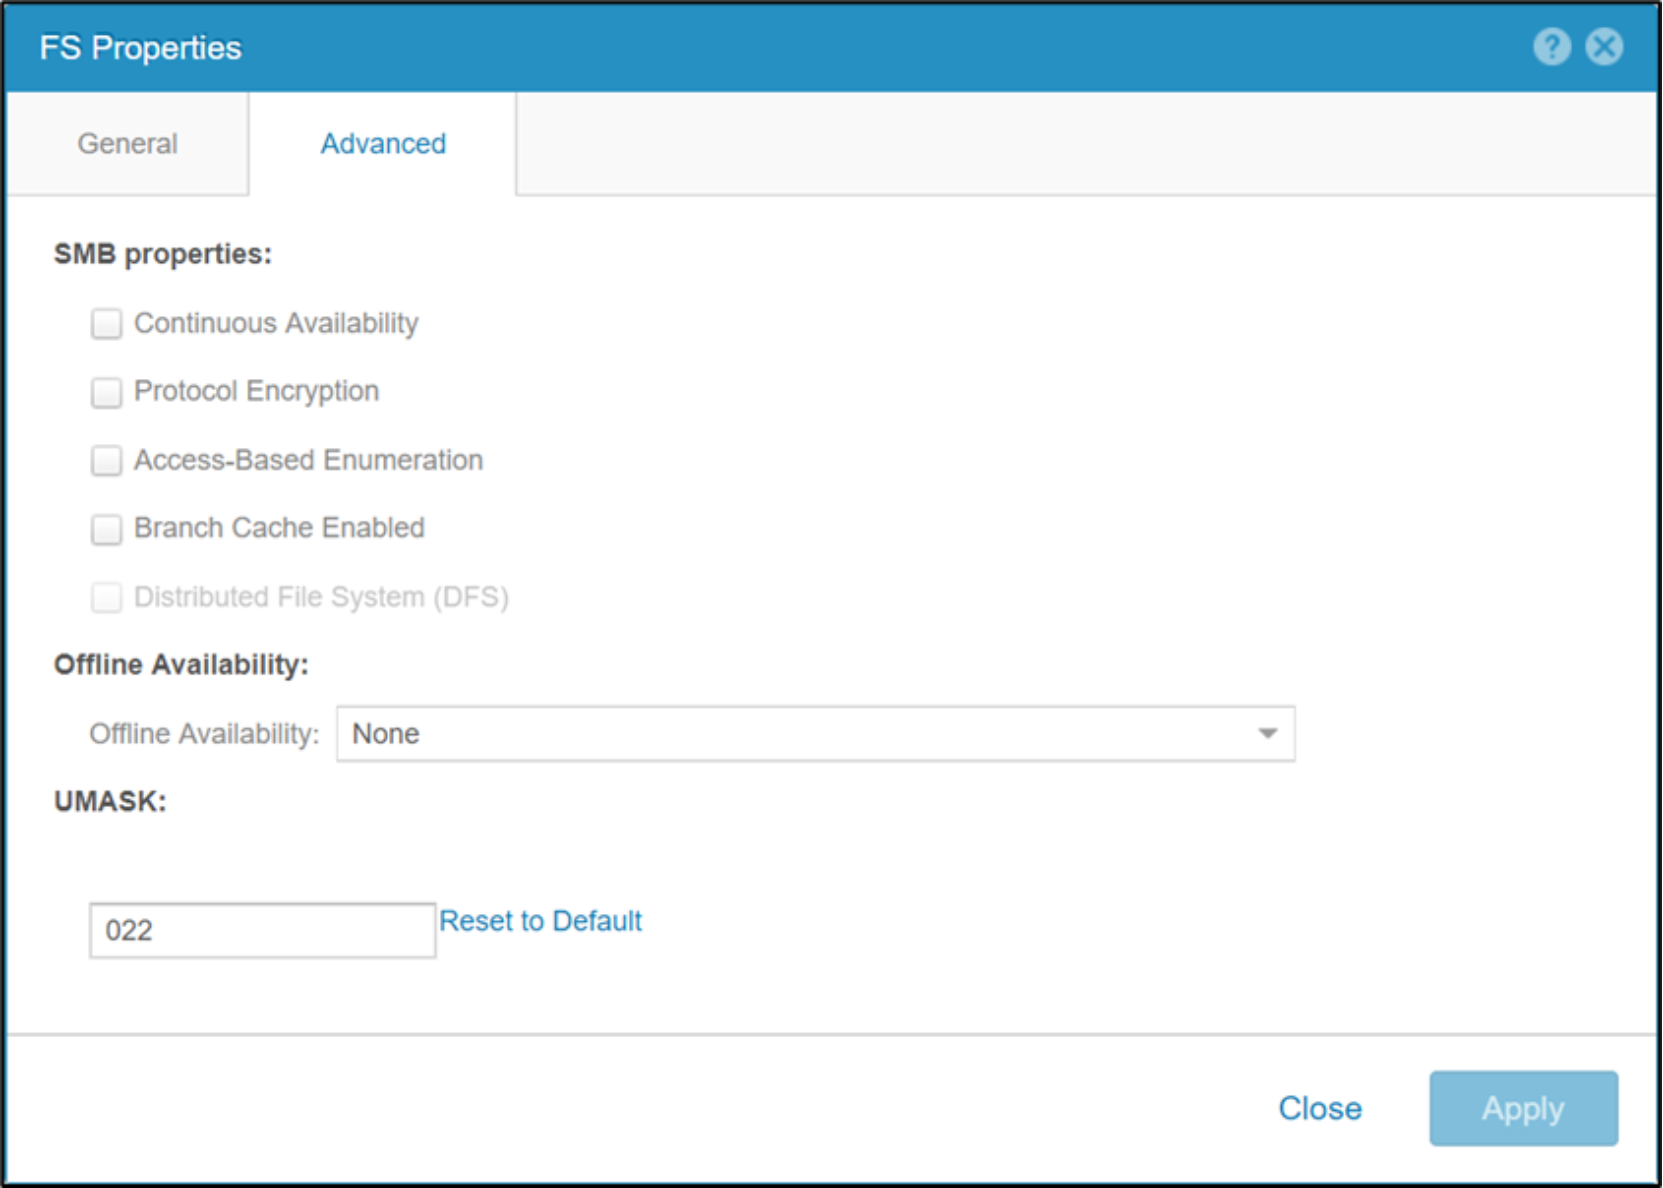This screenshot has height=1188, width=1663.
Task: Toggle Protocol Encryption checkbox
Action: pyautogui.click(x=106, y=392)
